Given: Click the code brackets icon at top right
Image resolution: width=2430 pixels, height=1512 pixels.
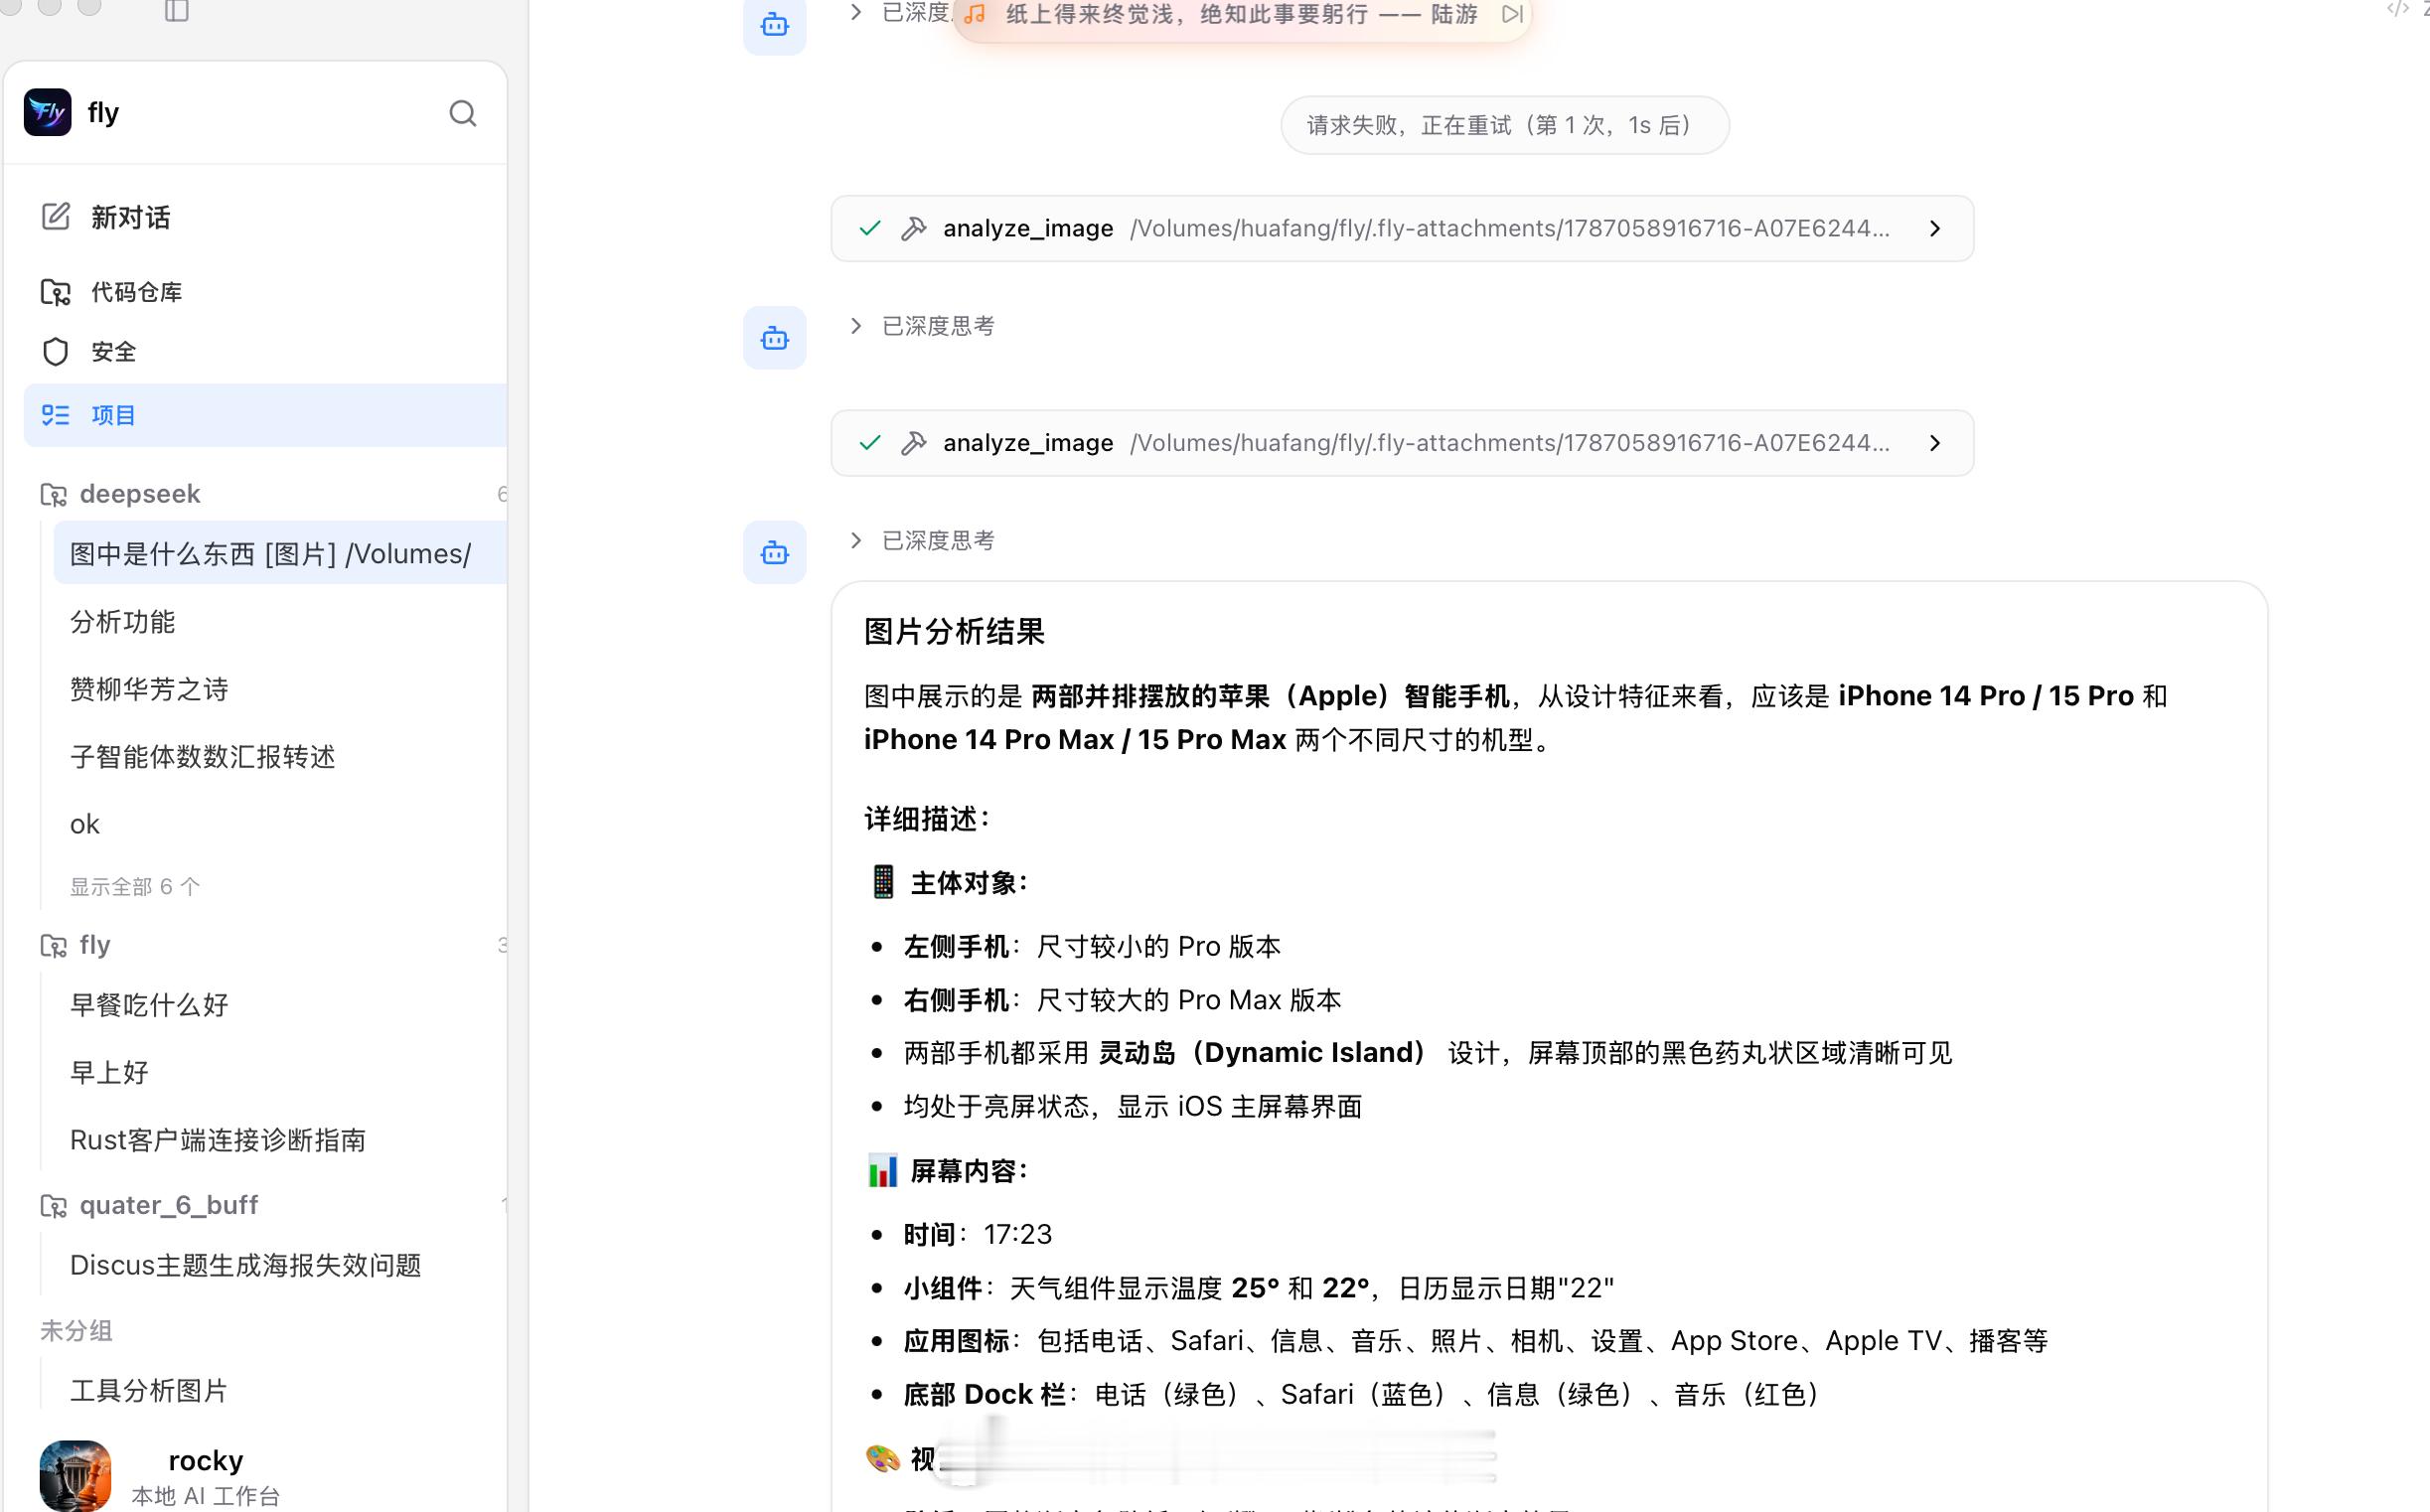Looking at the screenshot, I should (x=2397, y=9).
